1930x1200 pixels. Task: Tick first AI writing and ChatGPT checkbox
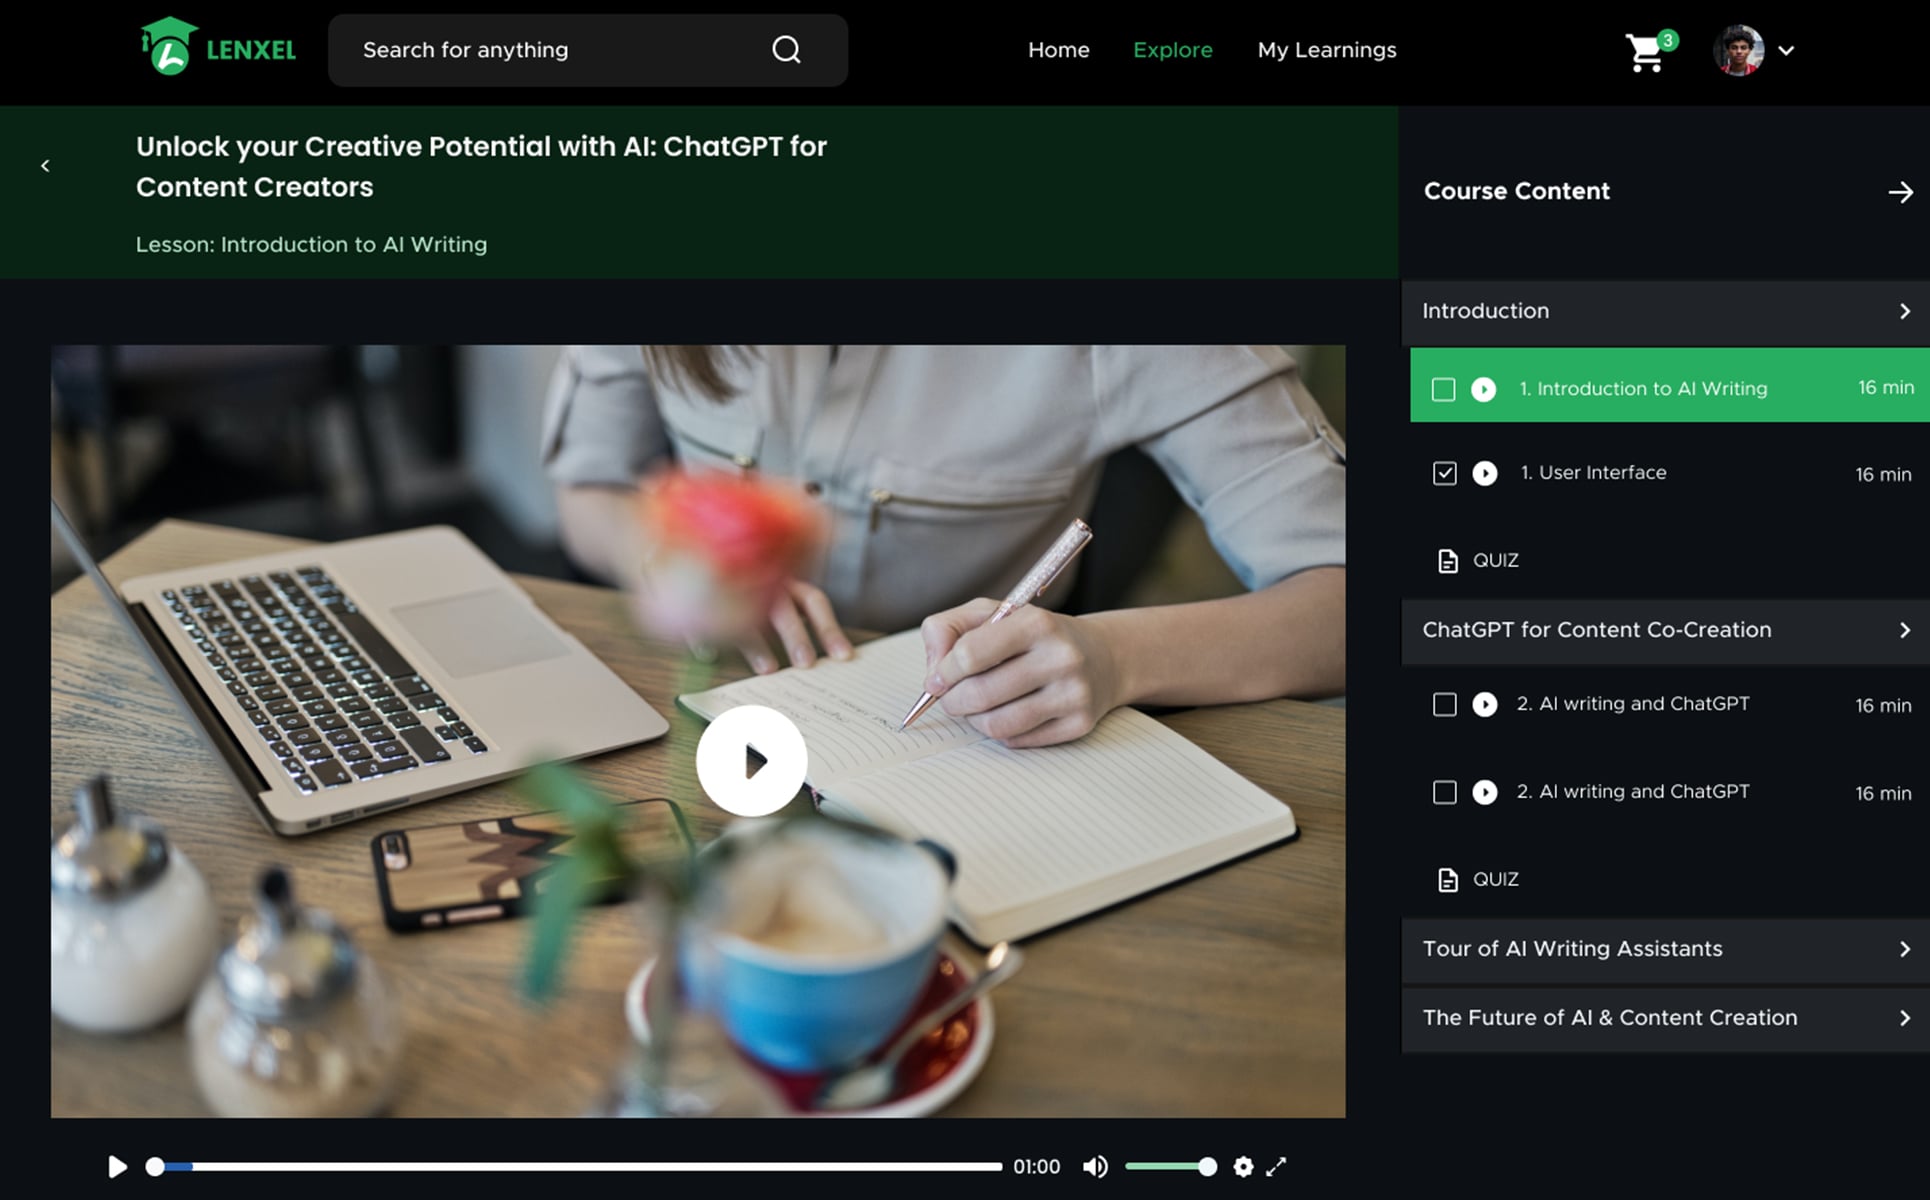click(1444, 705)
